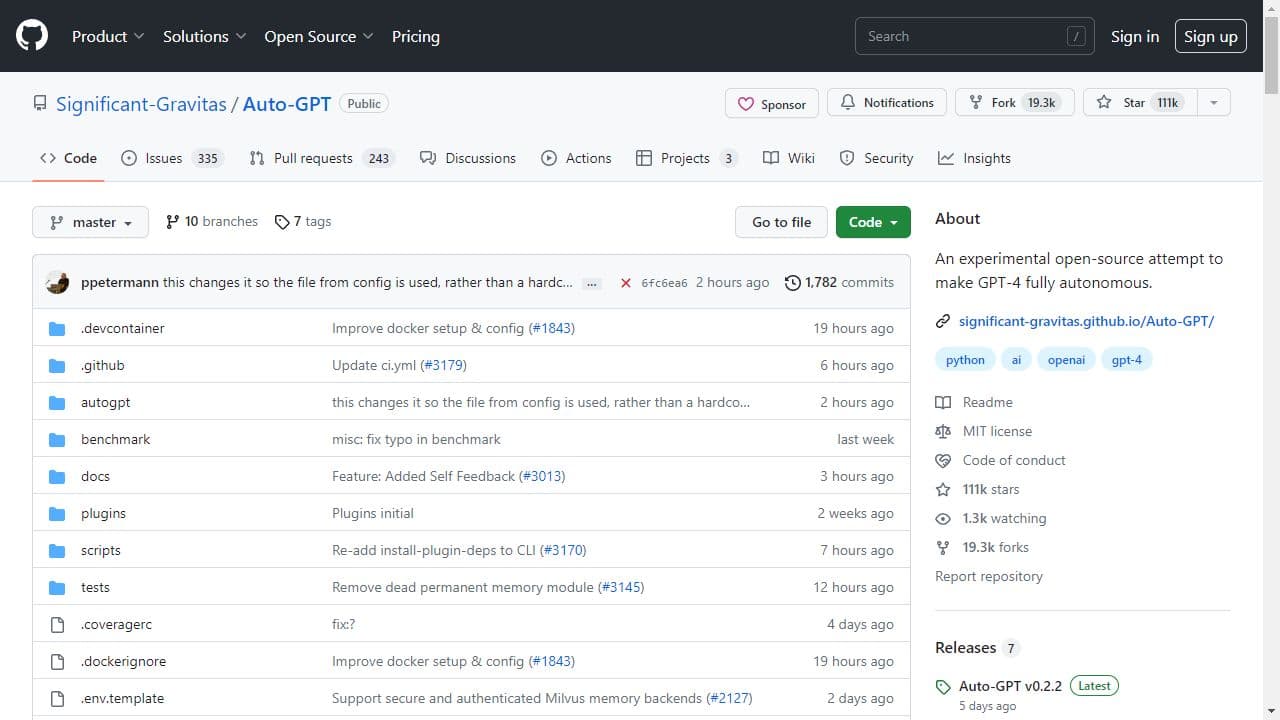Open the Product menu in header

pos(108,36)
